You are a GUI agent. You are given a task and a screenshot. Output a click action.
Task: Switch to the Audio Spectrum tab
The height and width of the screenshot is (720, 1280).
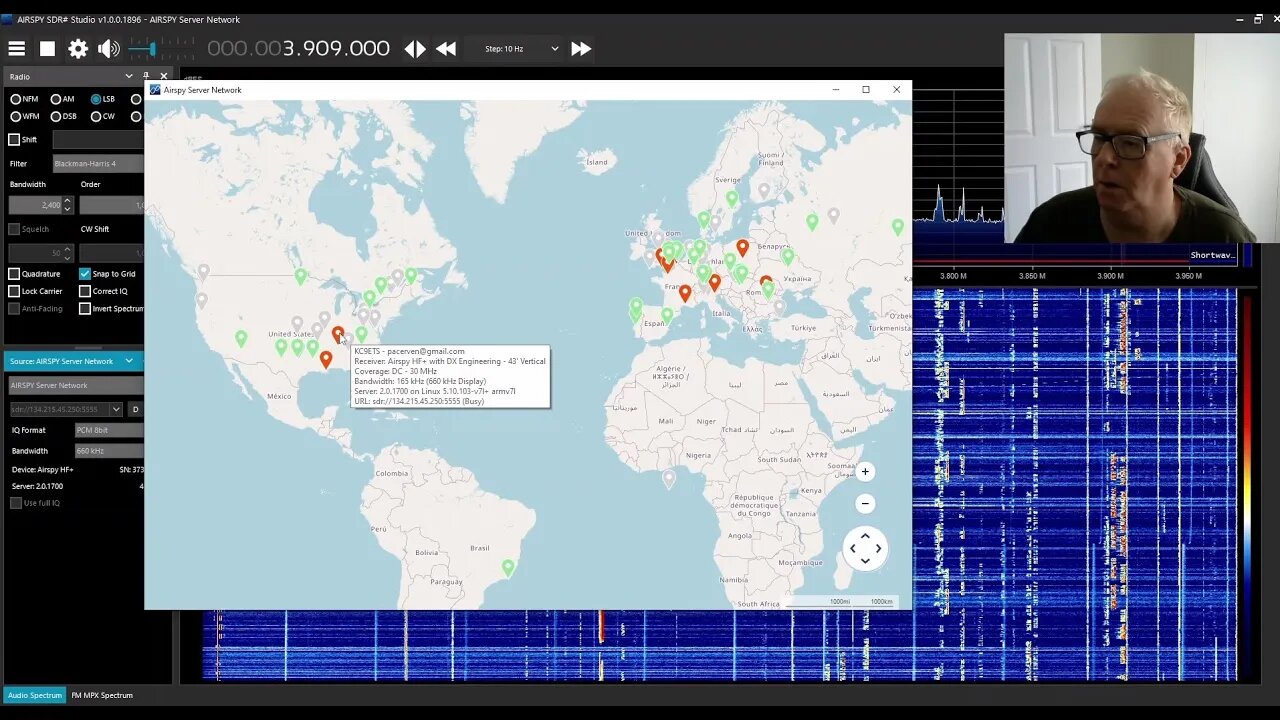click(35, 695)
